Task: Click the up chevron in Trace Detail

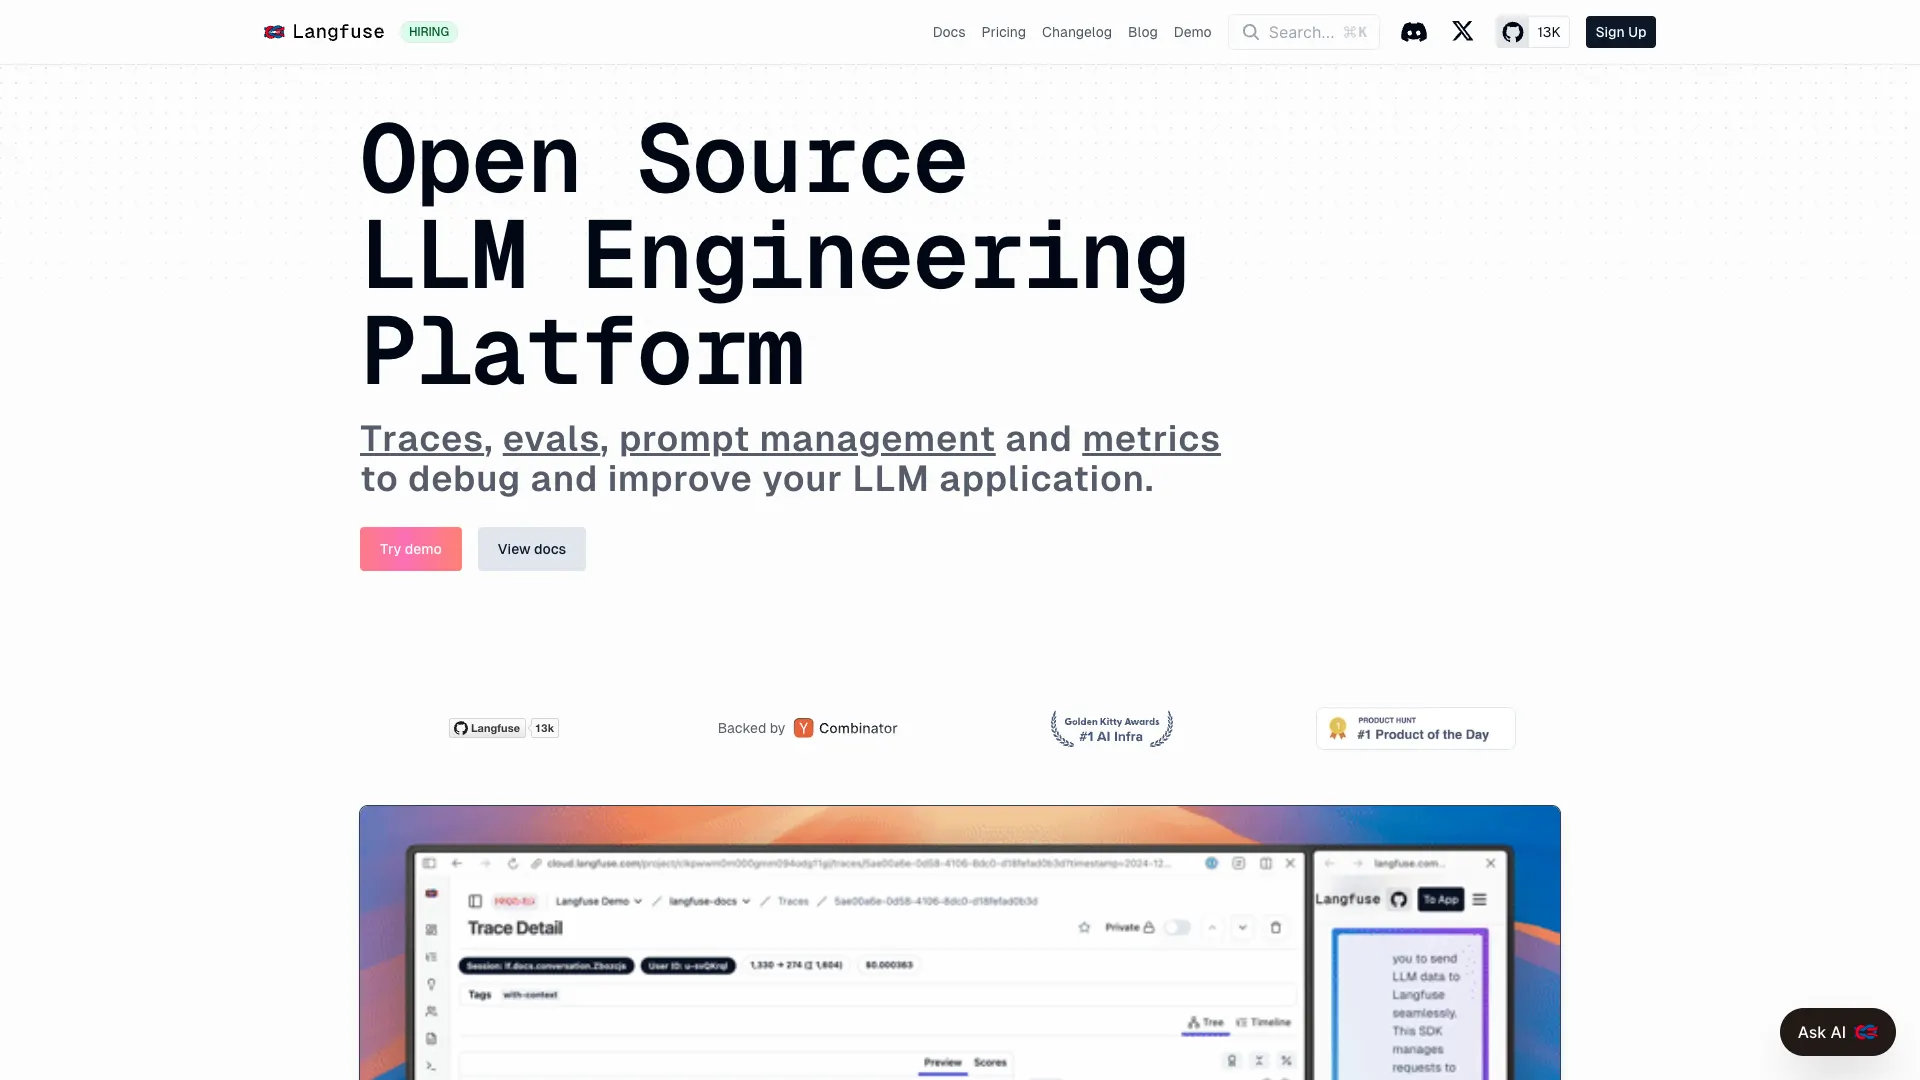Action: point(1212,928)
